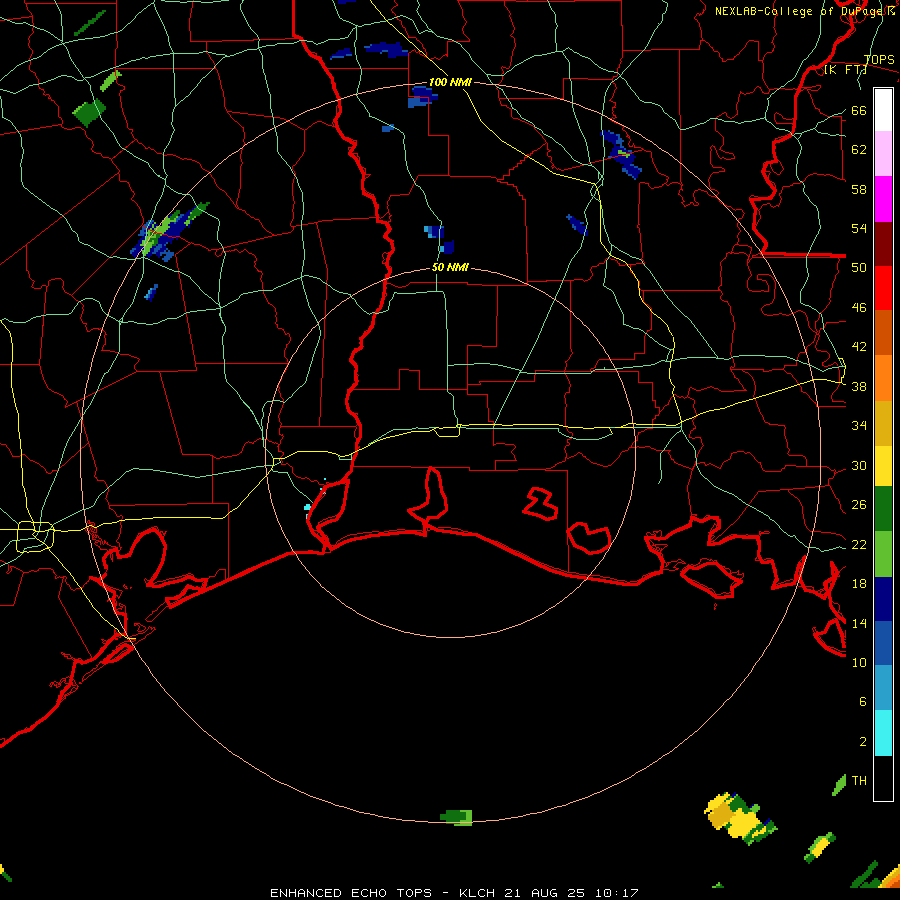
Task: Click the K FT units label
Action: tap(845, 69)
